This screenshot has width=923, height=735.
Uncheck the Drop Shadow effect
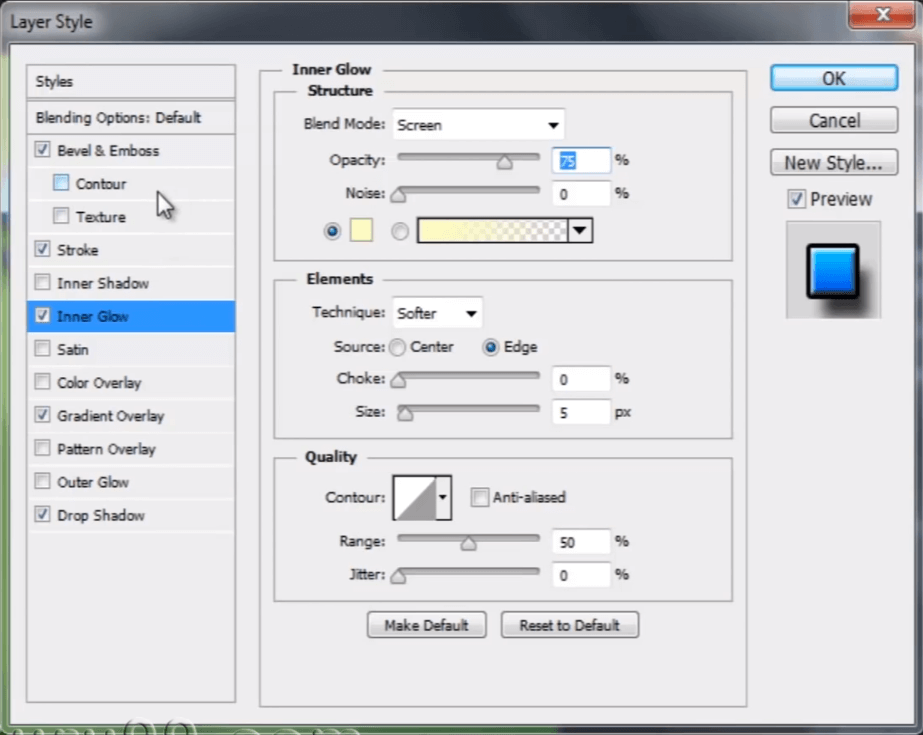(43, 515)
